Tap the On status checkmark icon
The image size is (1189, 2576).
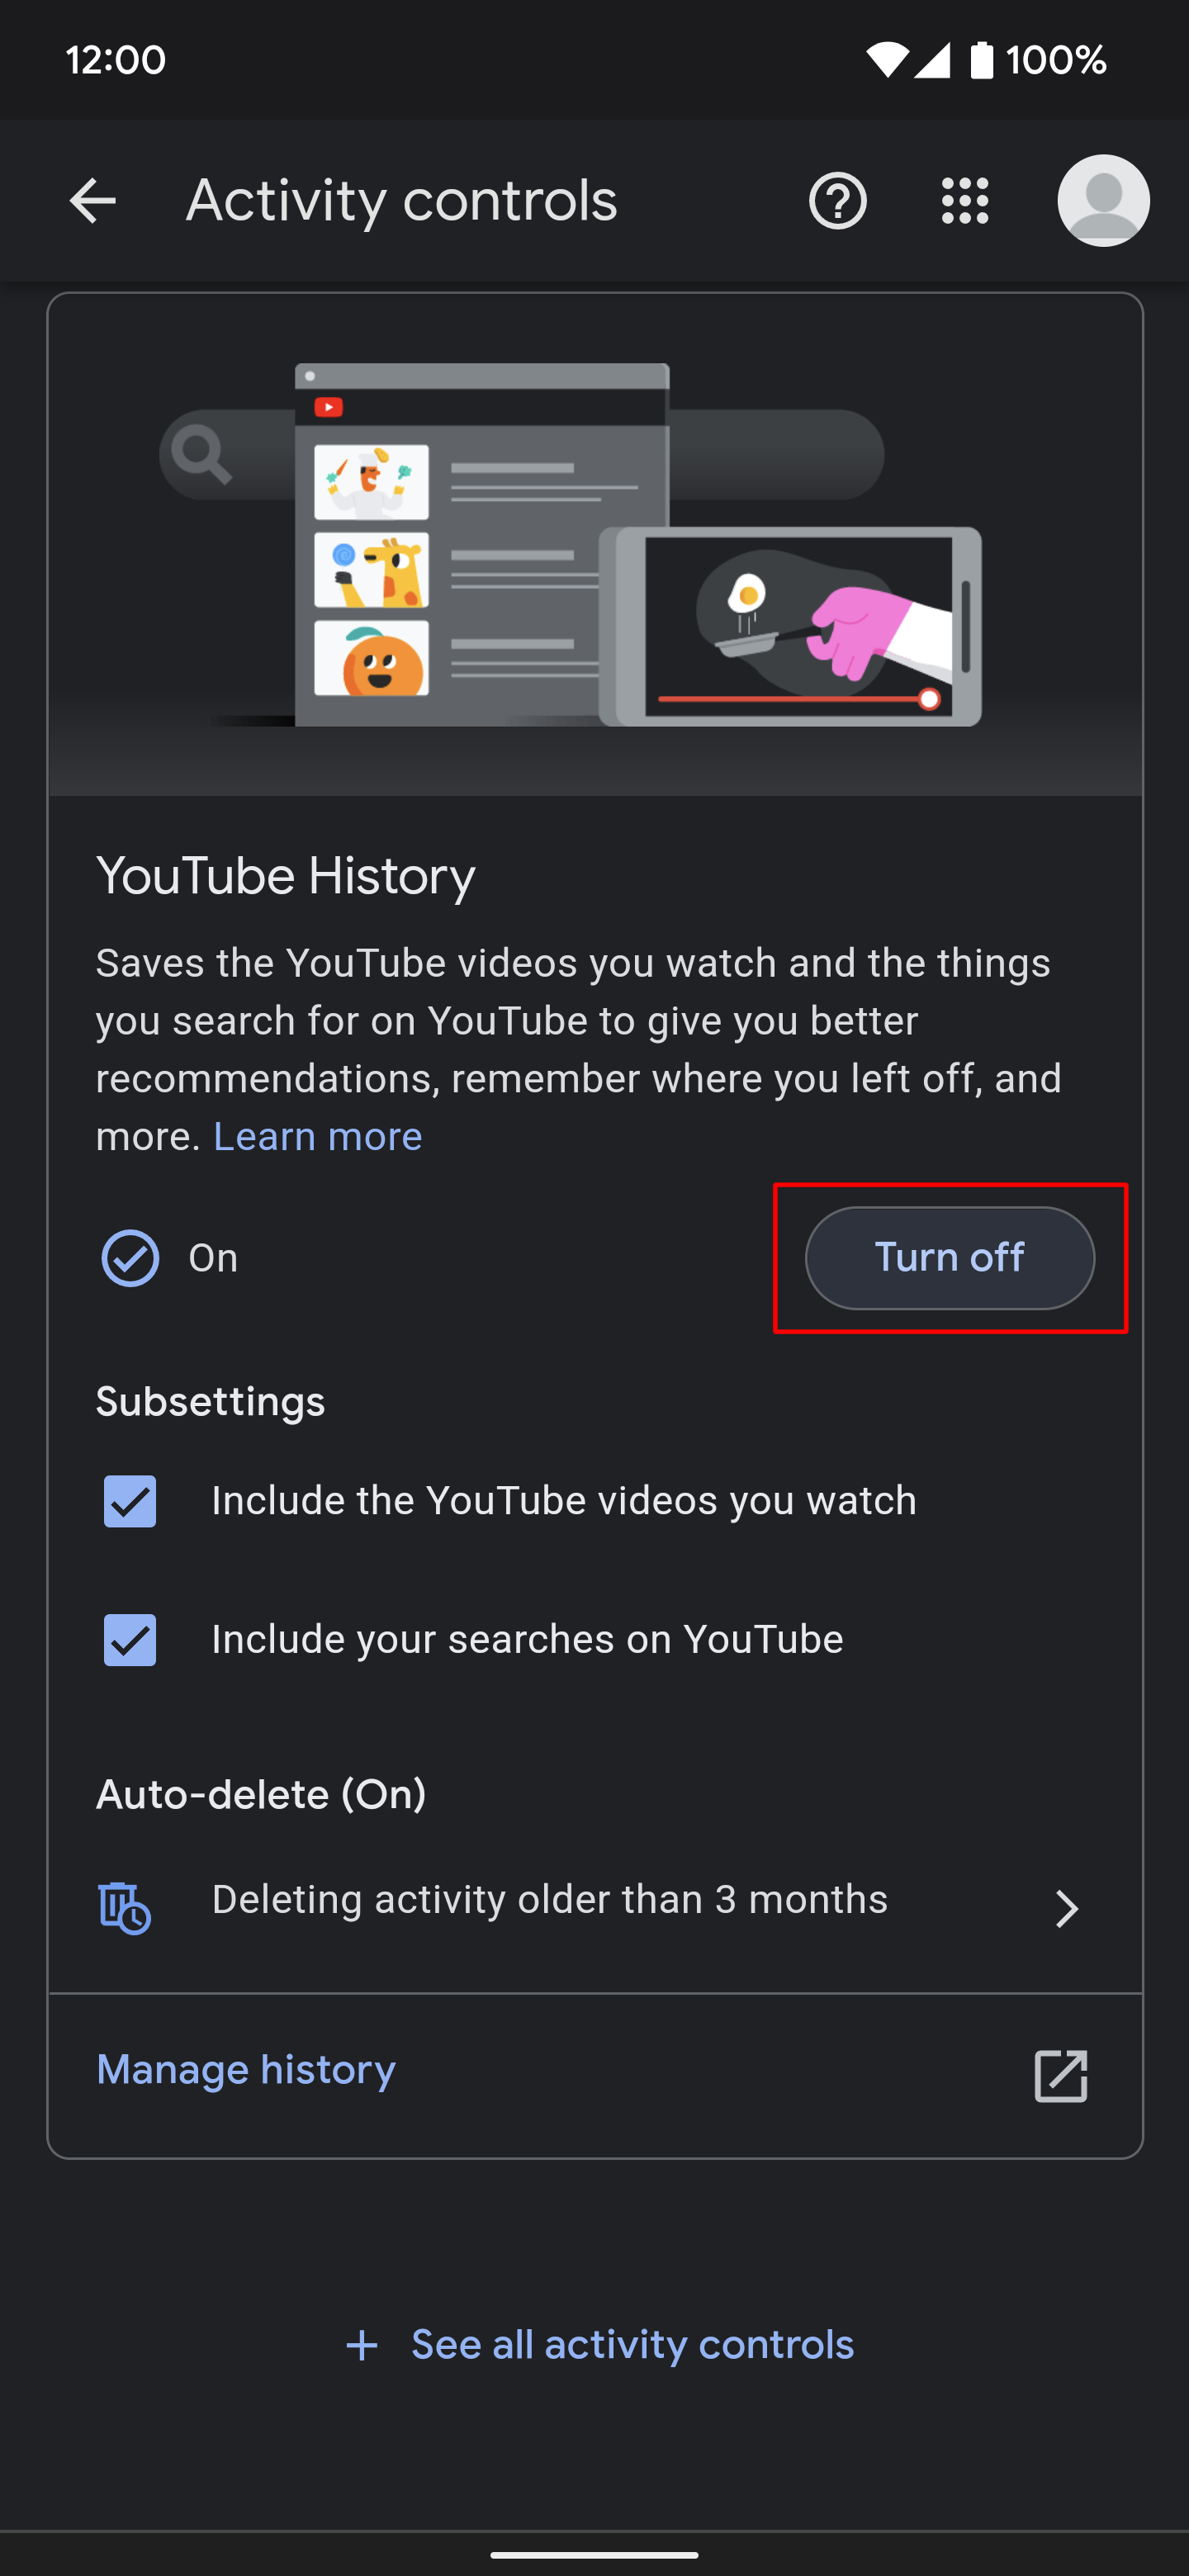tap(130, 1257)
